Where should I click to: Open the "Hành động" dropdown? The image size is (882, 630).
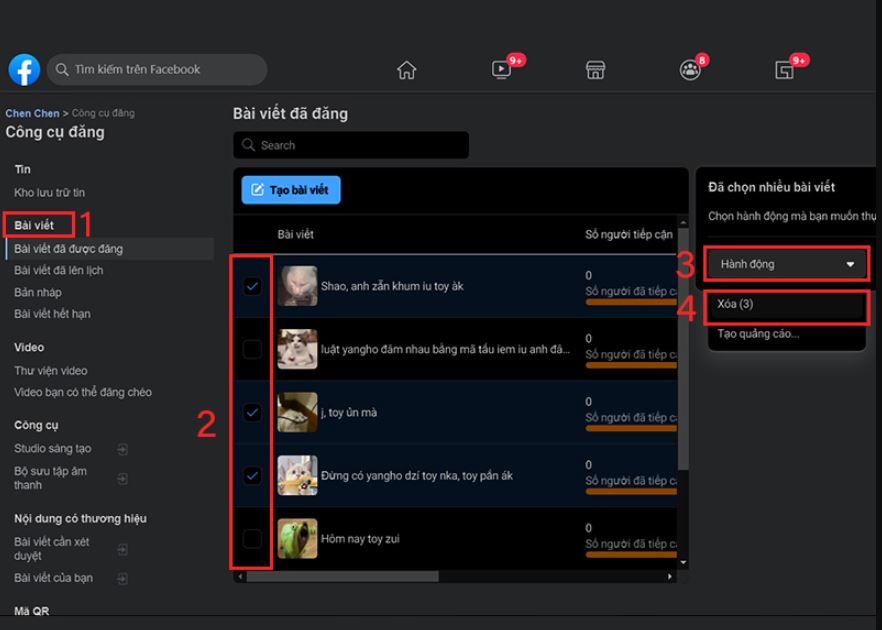point(786,264)
